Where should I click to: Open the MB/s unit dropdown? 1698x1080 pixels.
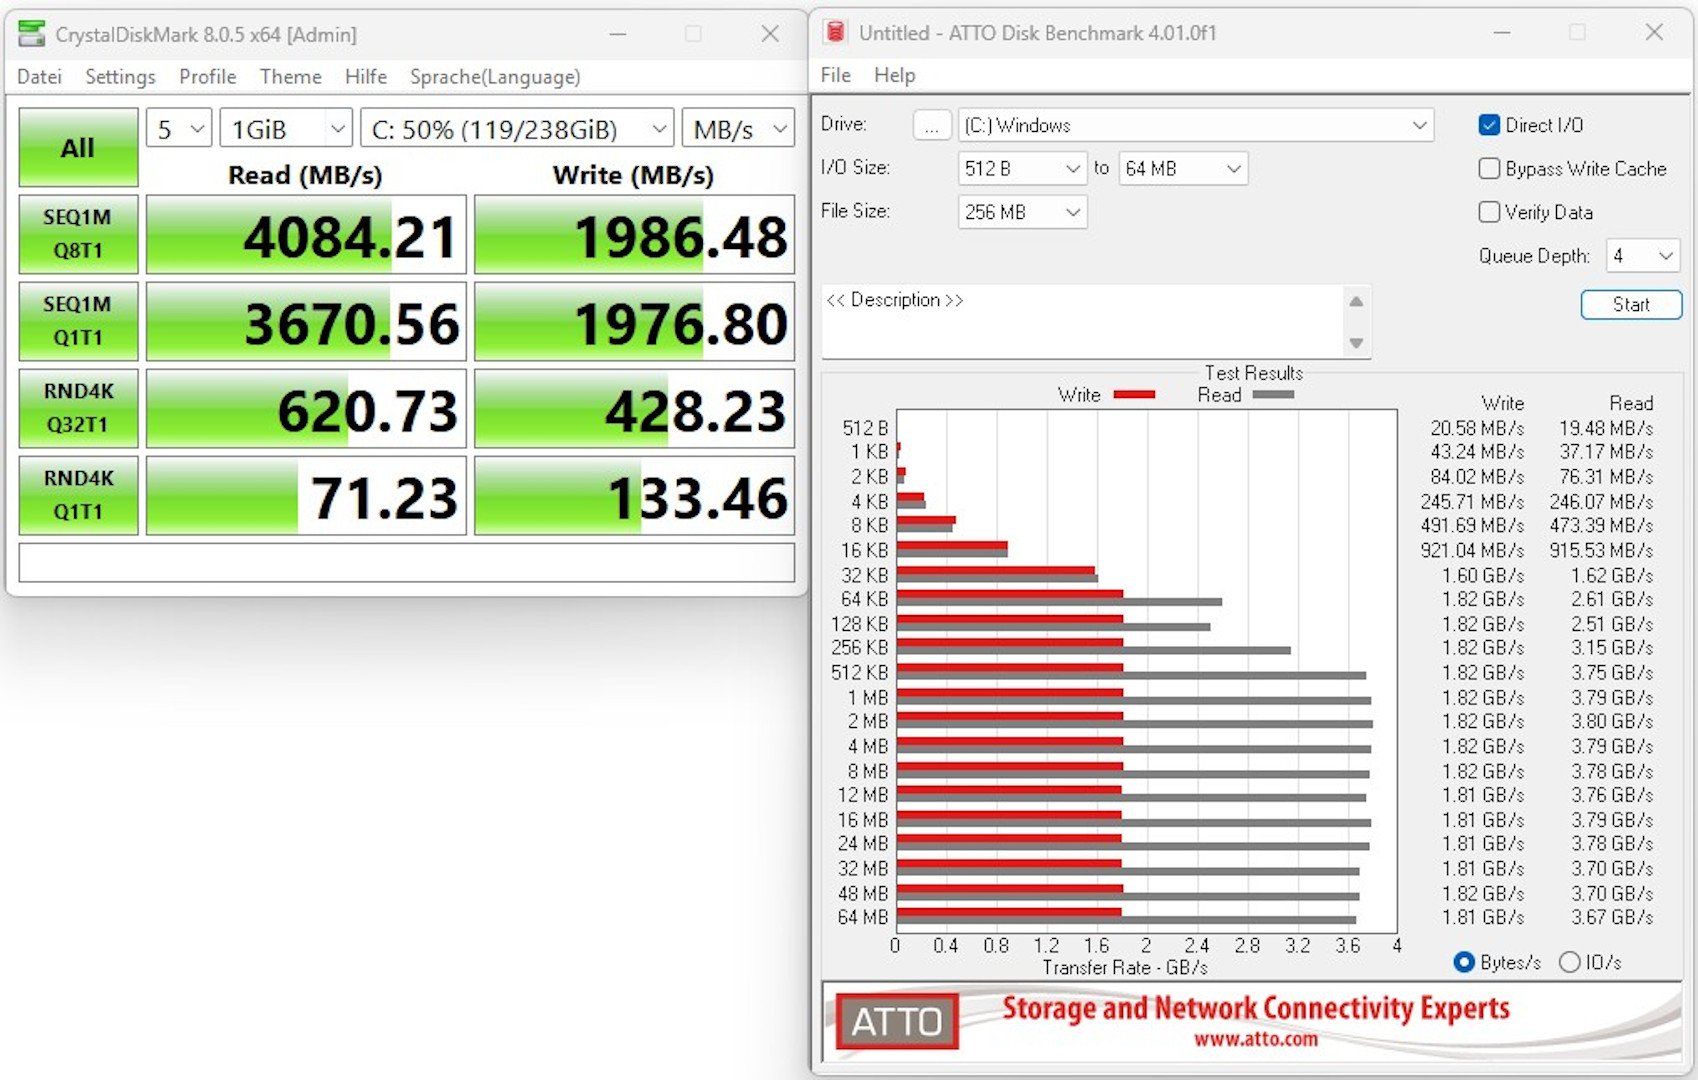[x=738, y=129]
